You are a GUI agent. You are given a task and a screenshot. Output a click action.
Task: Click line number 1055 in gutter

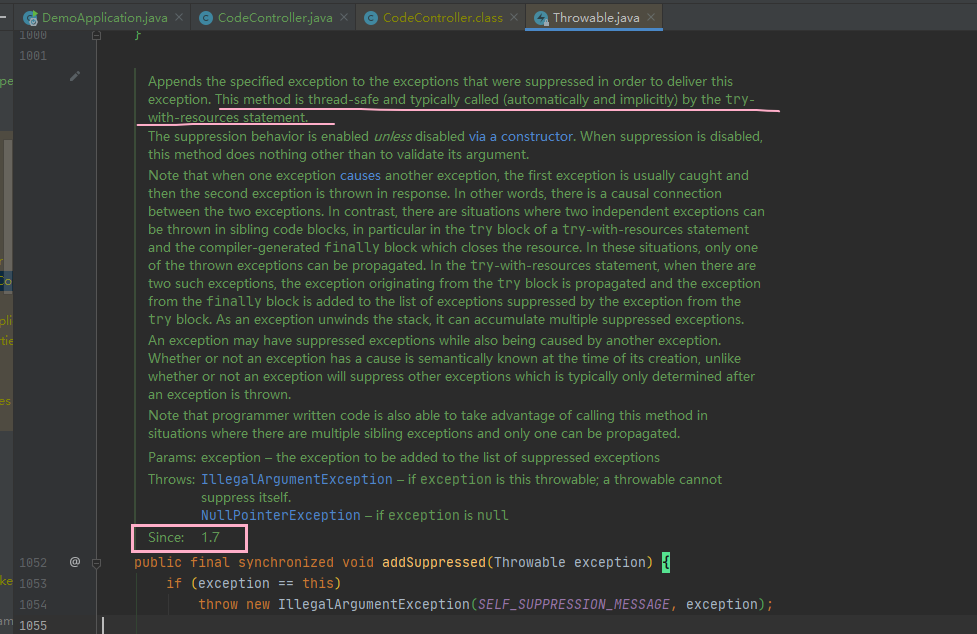coord(33,625)
